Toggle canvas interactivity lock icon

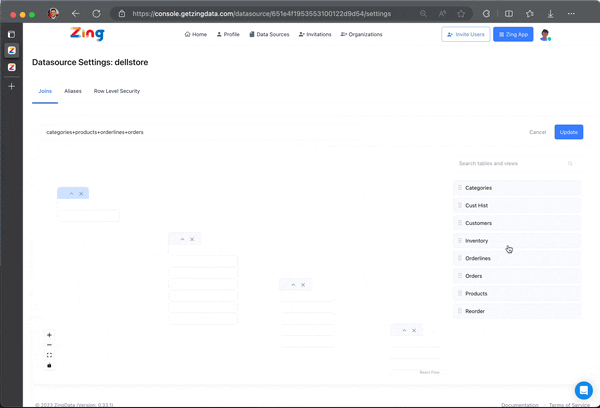[49, 366]
